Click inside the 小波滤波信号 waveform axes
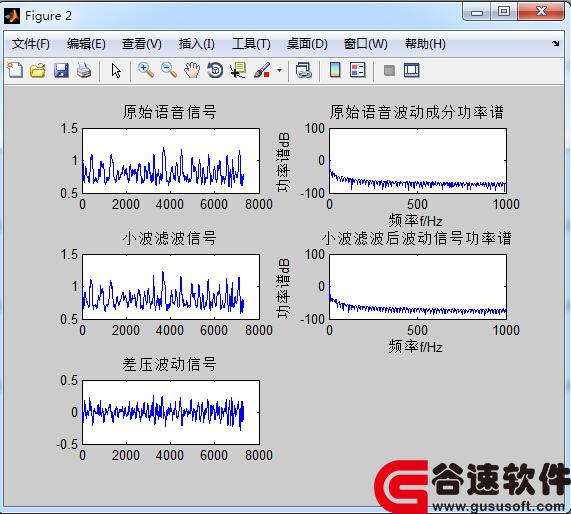Viewport: 571px width, 514px height. tap(171, 287)
